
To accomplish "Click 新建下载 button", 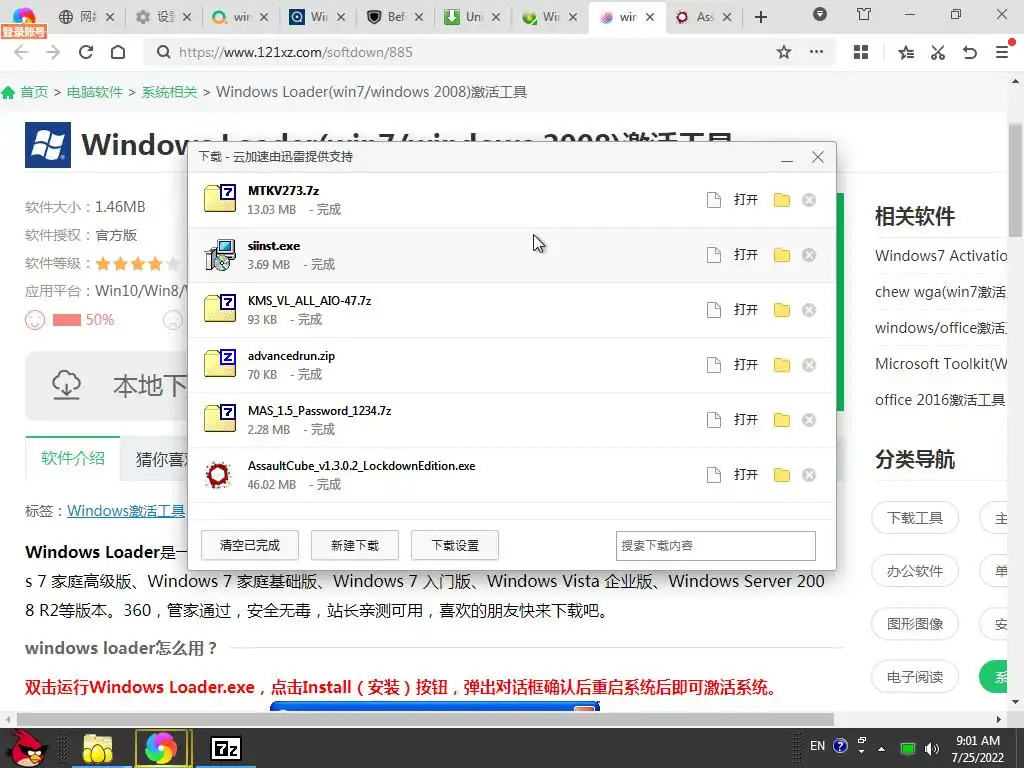I will click(x=355, y=545).
